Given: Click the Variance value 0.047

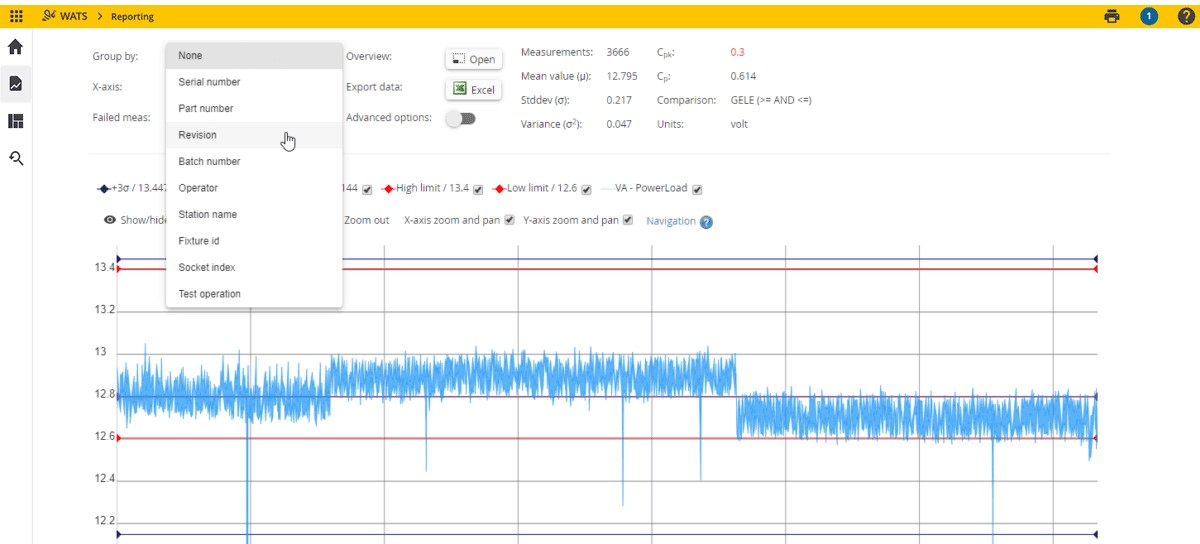Looking at the screenshot, I should point(619,124).
